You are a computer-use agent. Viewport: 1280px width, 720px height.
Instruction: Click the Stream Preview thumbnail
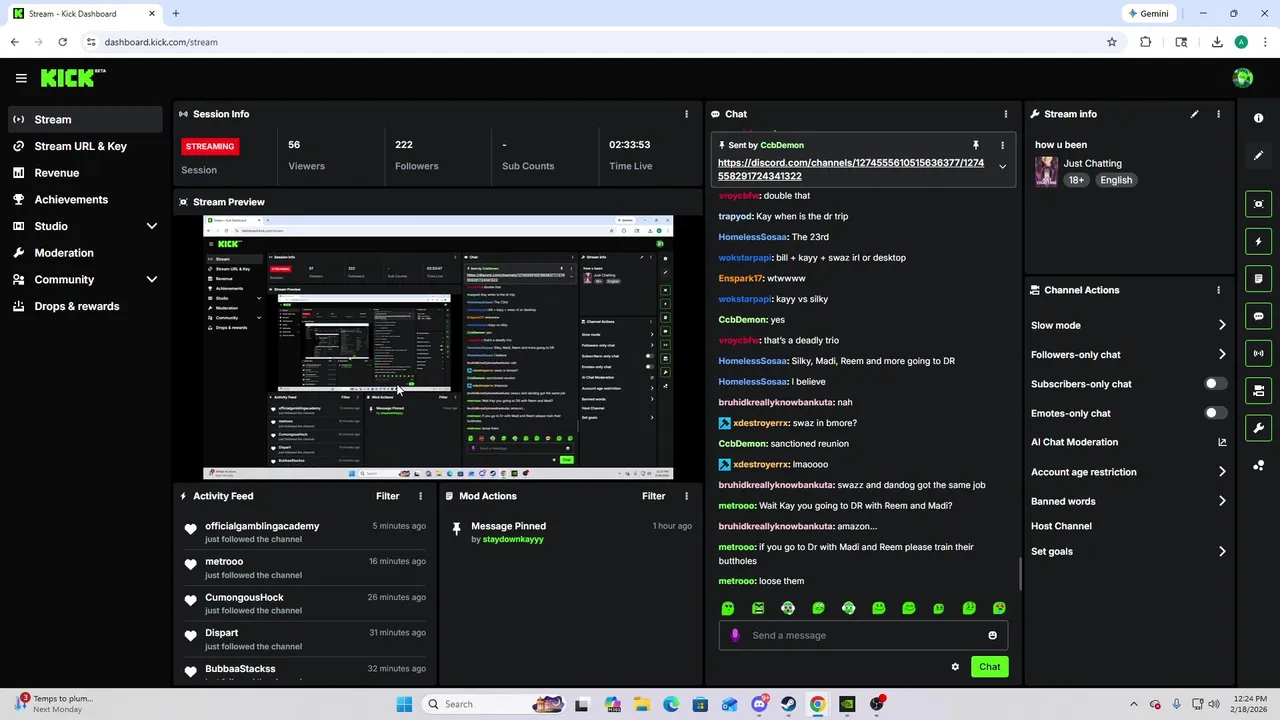(x=438, y=347)
